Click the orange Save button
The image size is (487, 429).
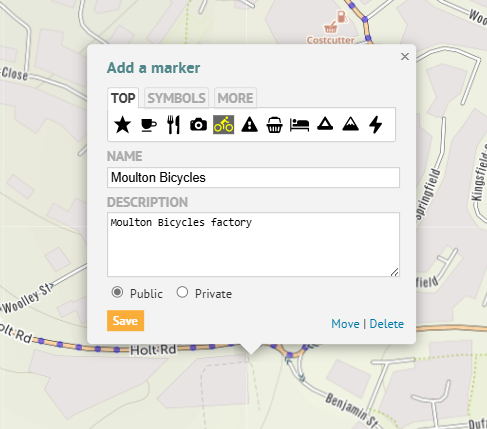coord(125,321)
